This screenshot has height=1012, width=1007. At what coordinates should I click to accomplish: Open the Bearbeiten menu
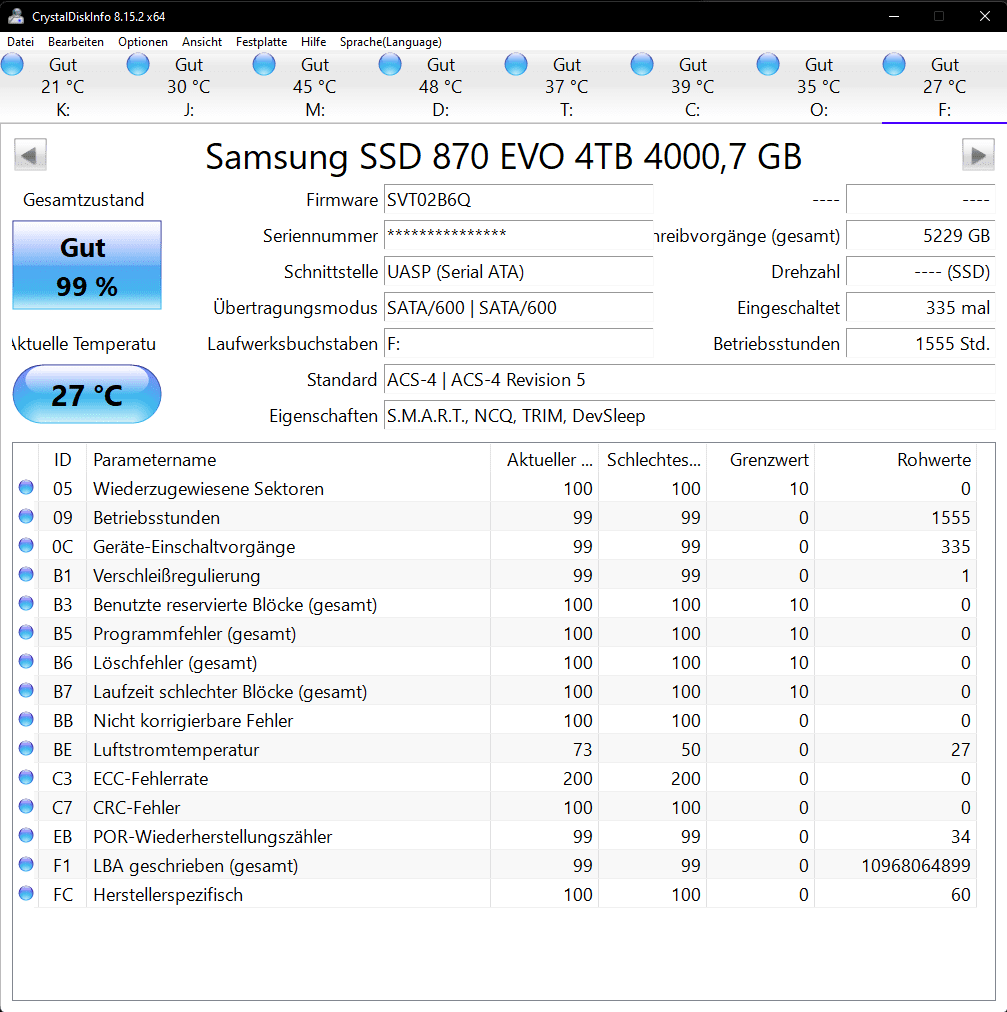click(x=76, y=42)
